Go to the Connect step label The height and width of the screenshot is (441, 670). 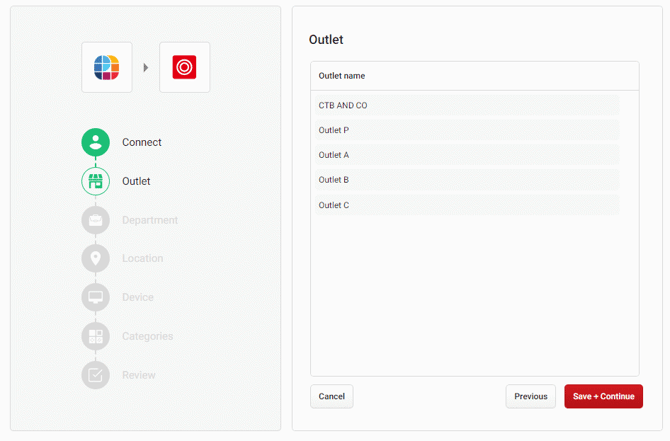(x=141, y=142)
